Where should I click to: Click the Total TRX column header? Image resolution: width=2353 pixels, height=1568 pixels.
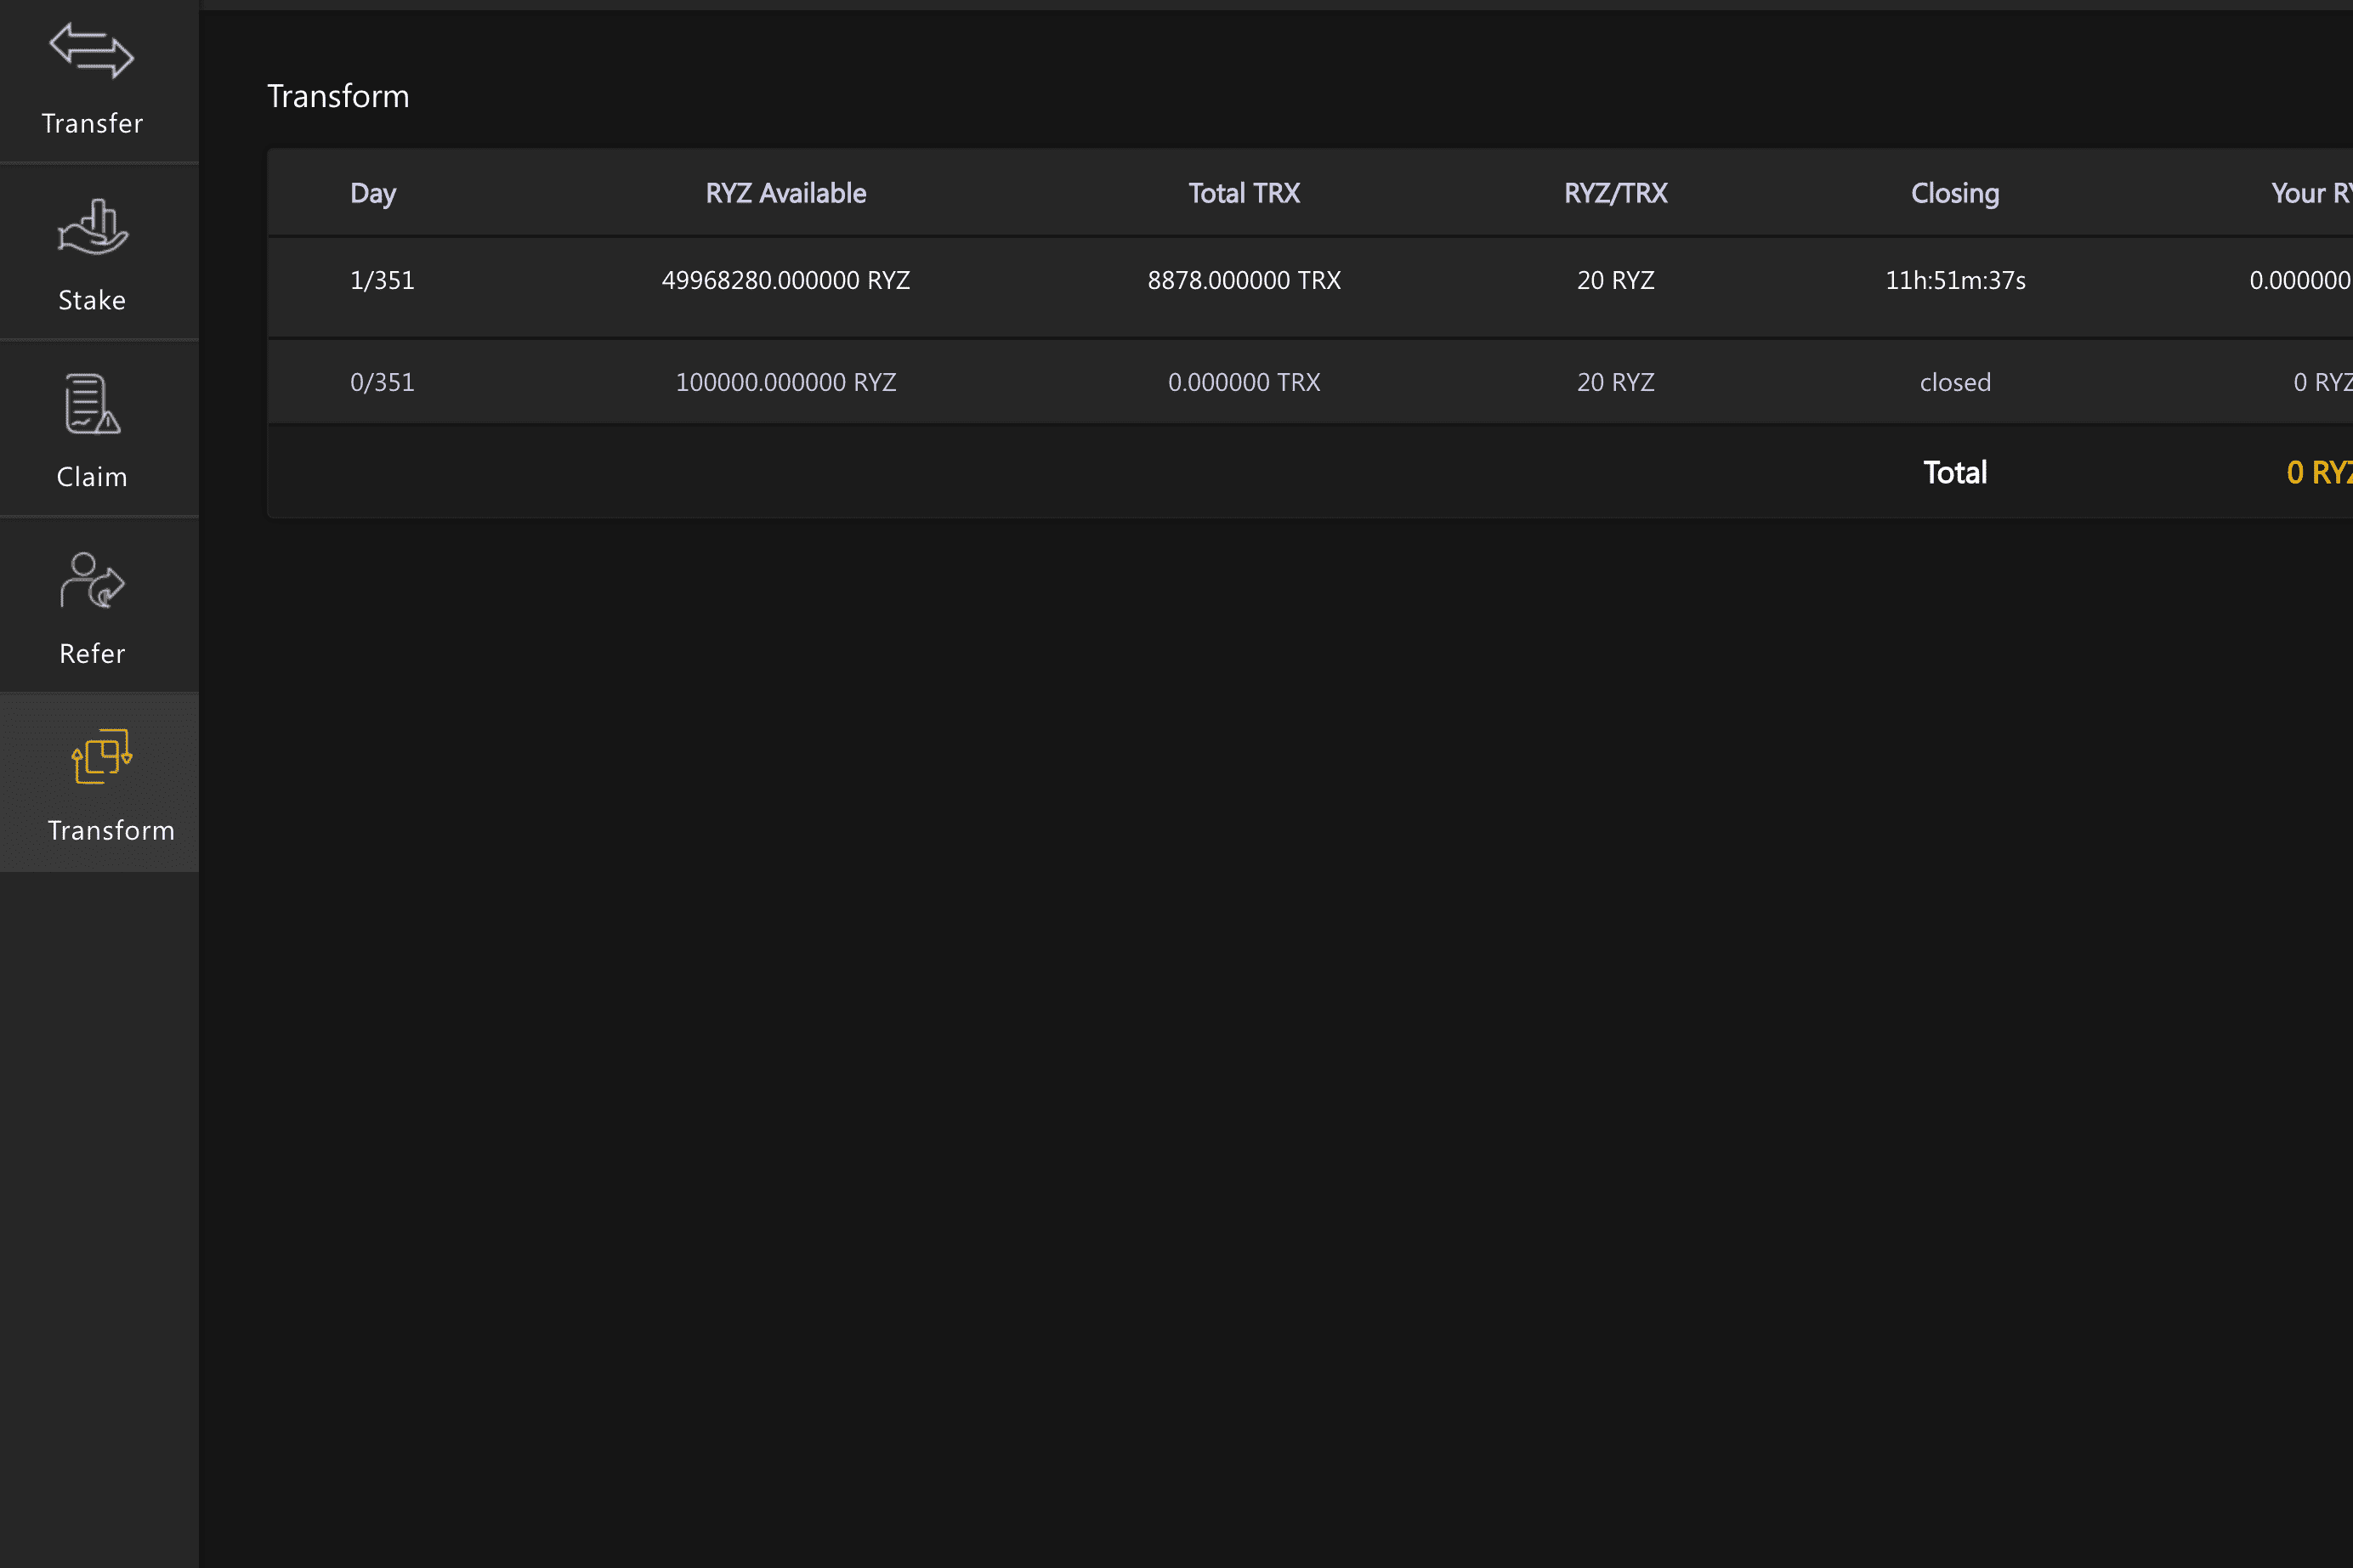pyautogui.click(x=1243, y=193)
